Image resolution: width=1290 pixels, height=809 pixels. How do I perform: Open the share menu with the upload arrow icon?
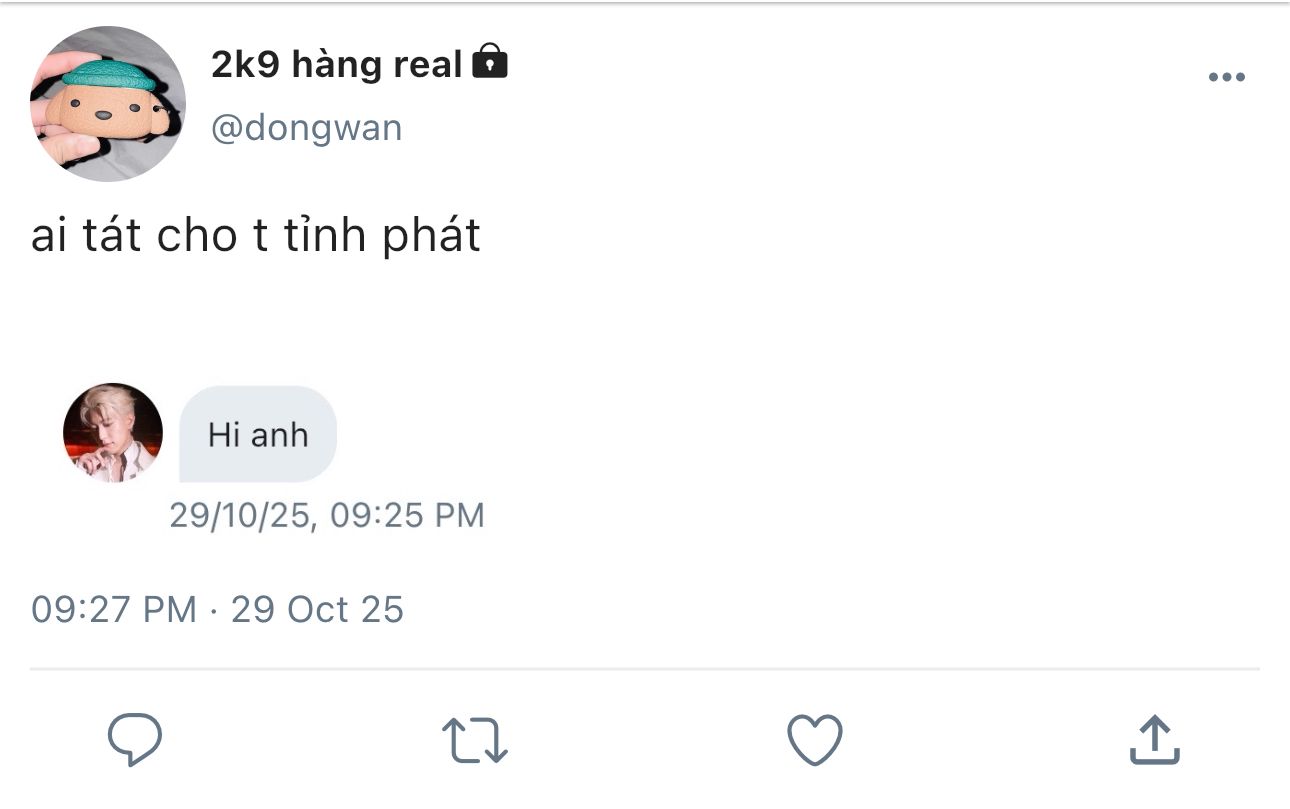pos(1154,741)
